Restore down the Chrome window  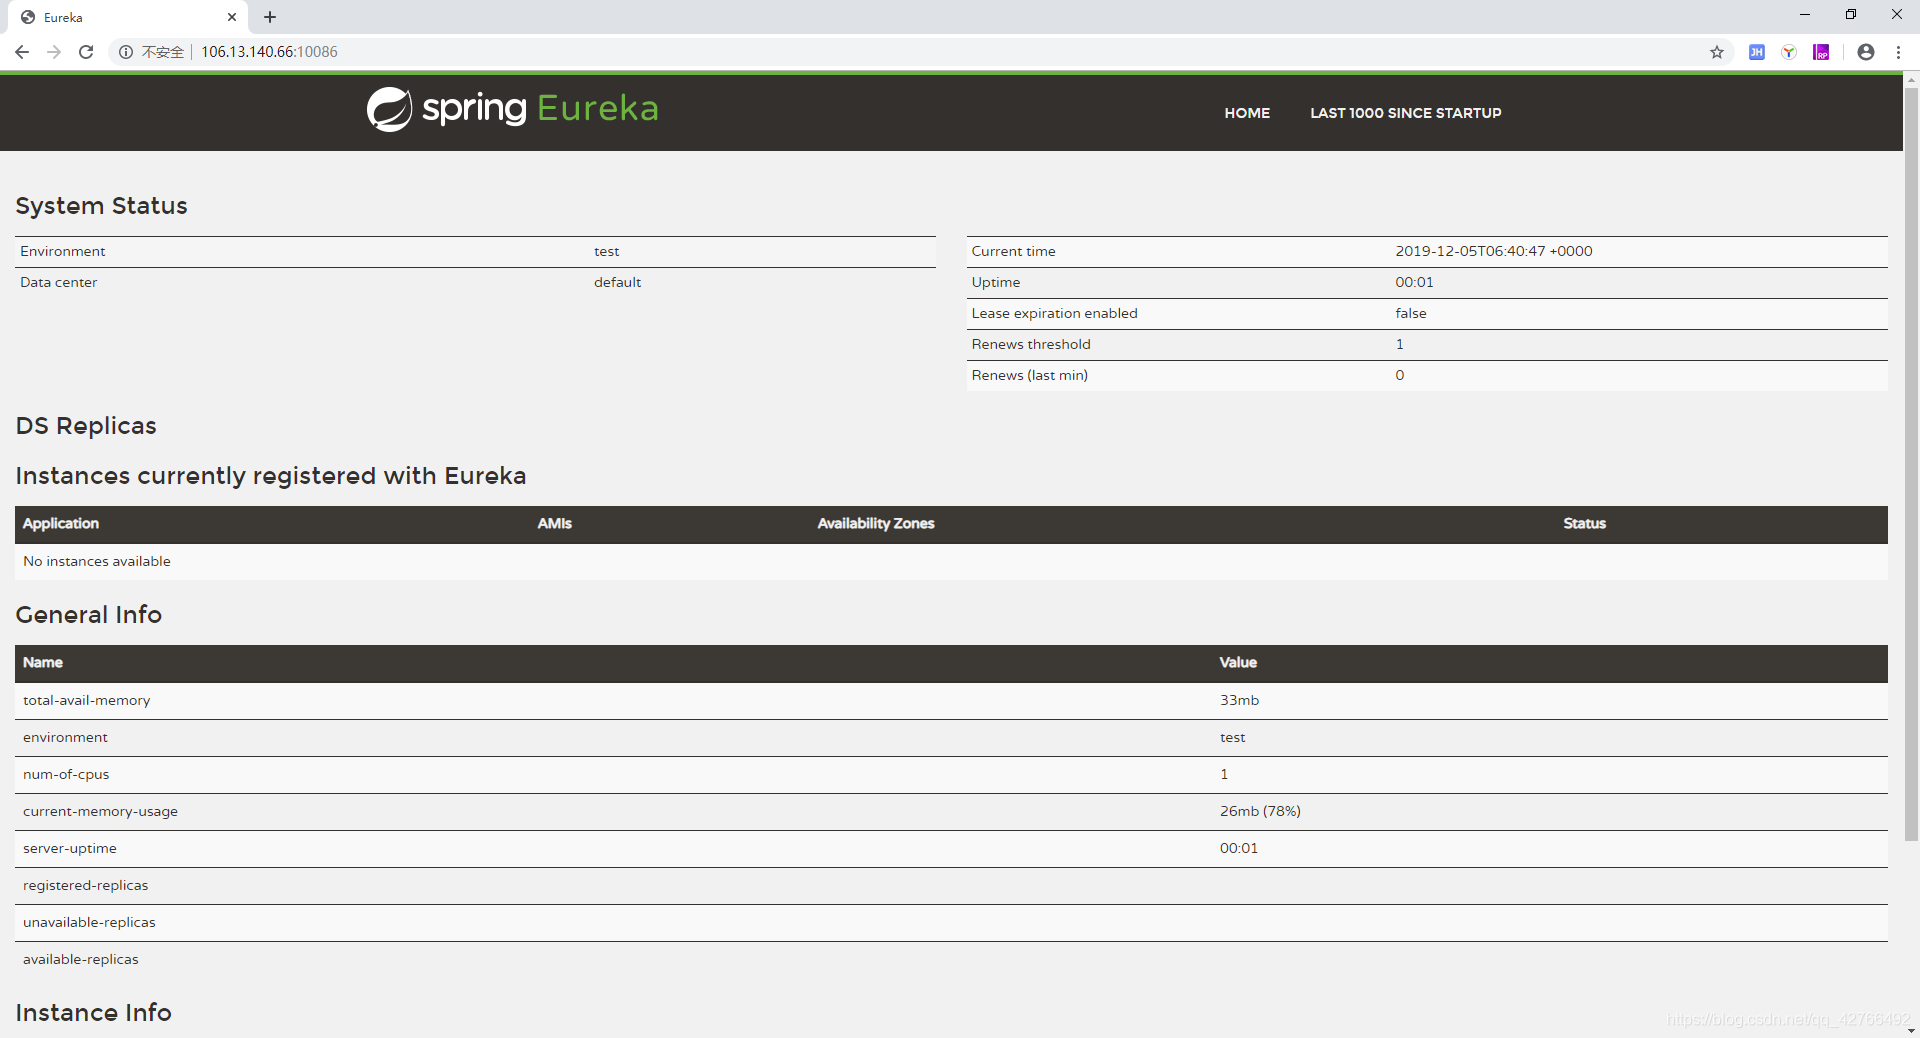[1851, 15]
